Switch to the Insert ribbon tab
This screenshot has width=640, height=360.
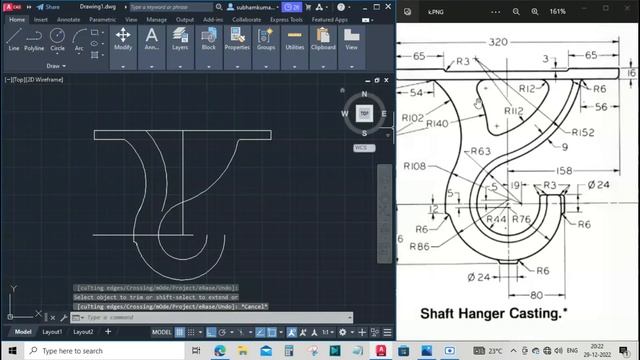point(40,20)
